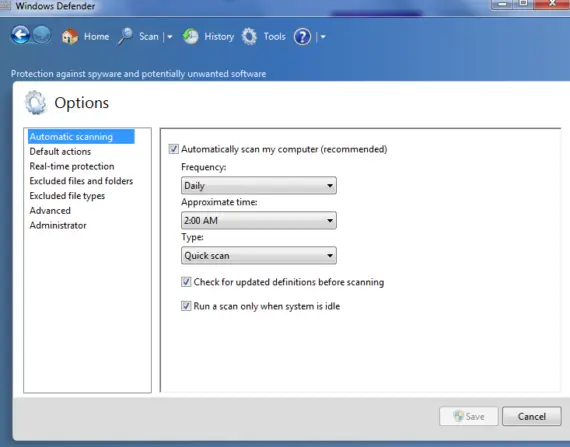Select the Administrator option
Screen dimensions: 570x447
coord(58,225)
